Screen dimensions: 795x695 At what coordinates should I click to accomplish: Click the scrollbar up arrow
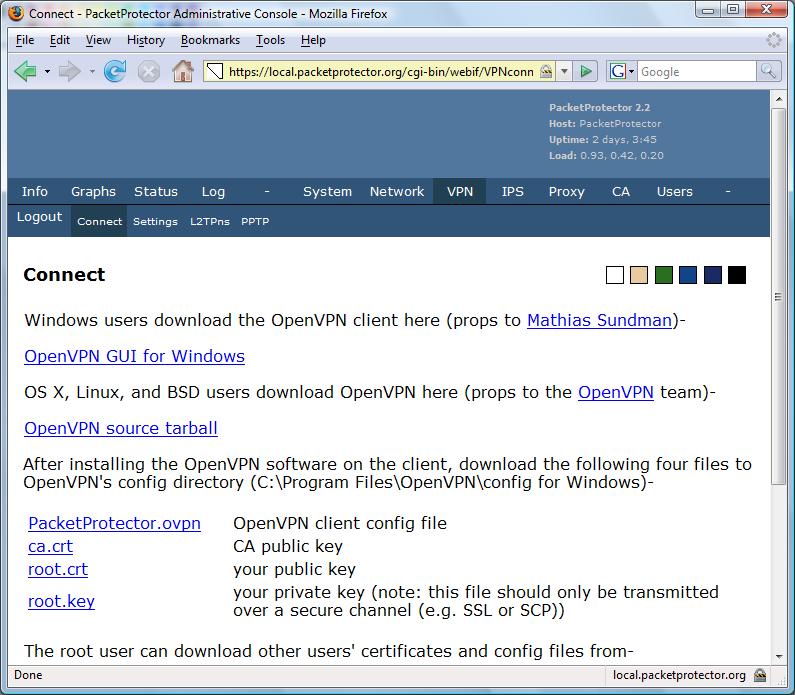pyautogui.click(x=778, y=99)
